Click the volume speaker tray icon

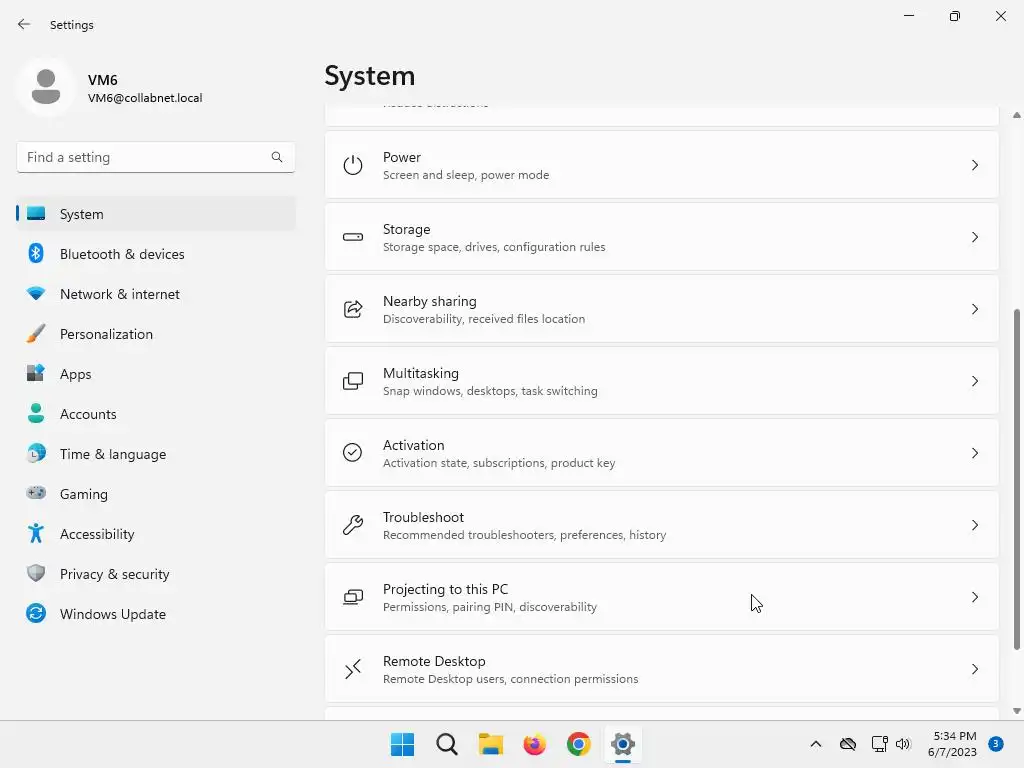click(x=903, y=744)
